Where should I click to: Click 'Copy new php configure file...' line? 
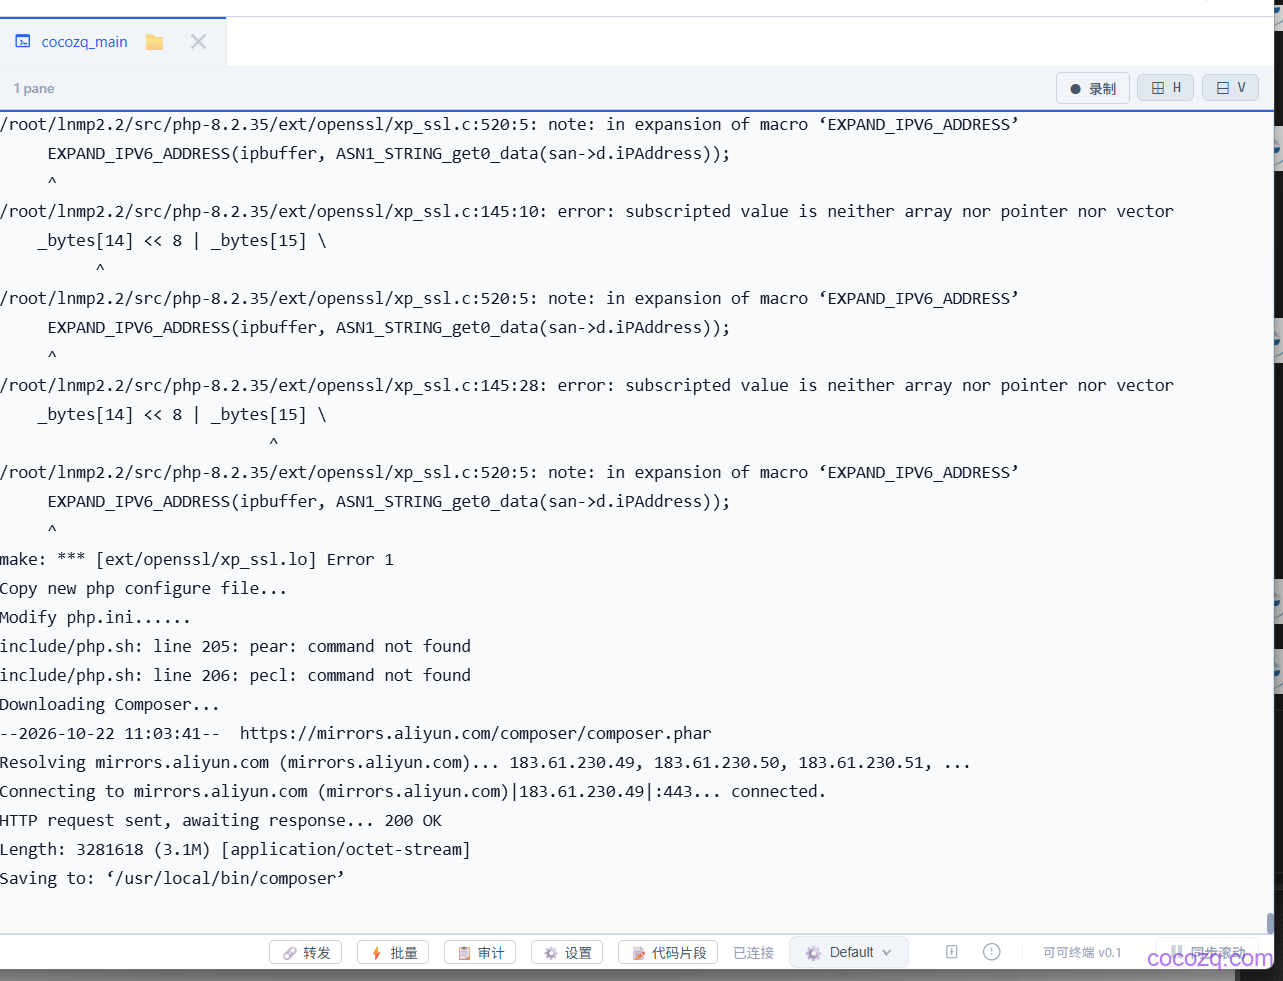point(144,589)
